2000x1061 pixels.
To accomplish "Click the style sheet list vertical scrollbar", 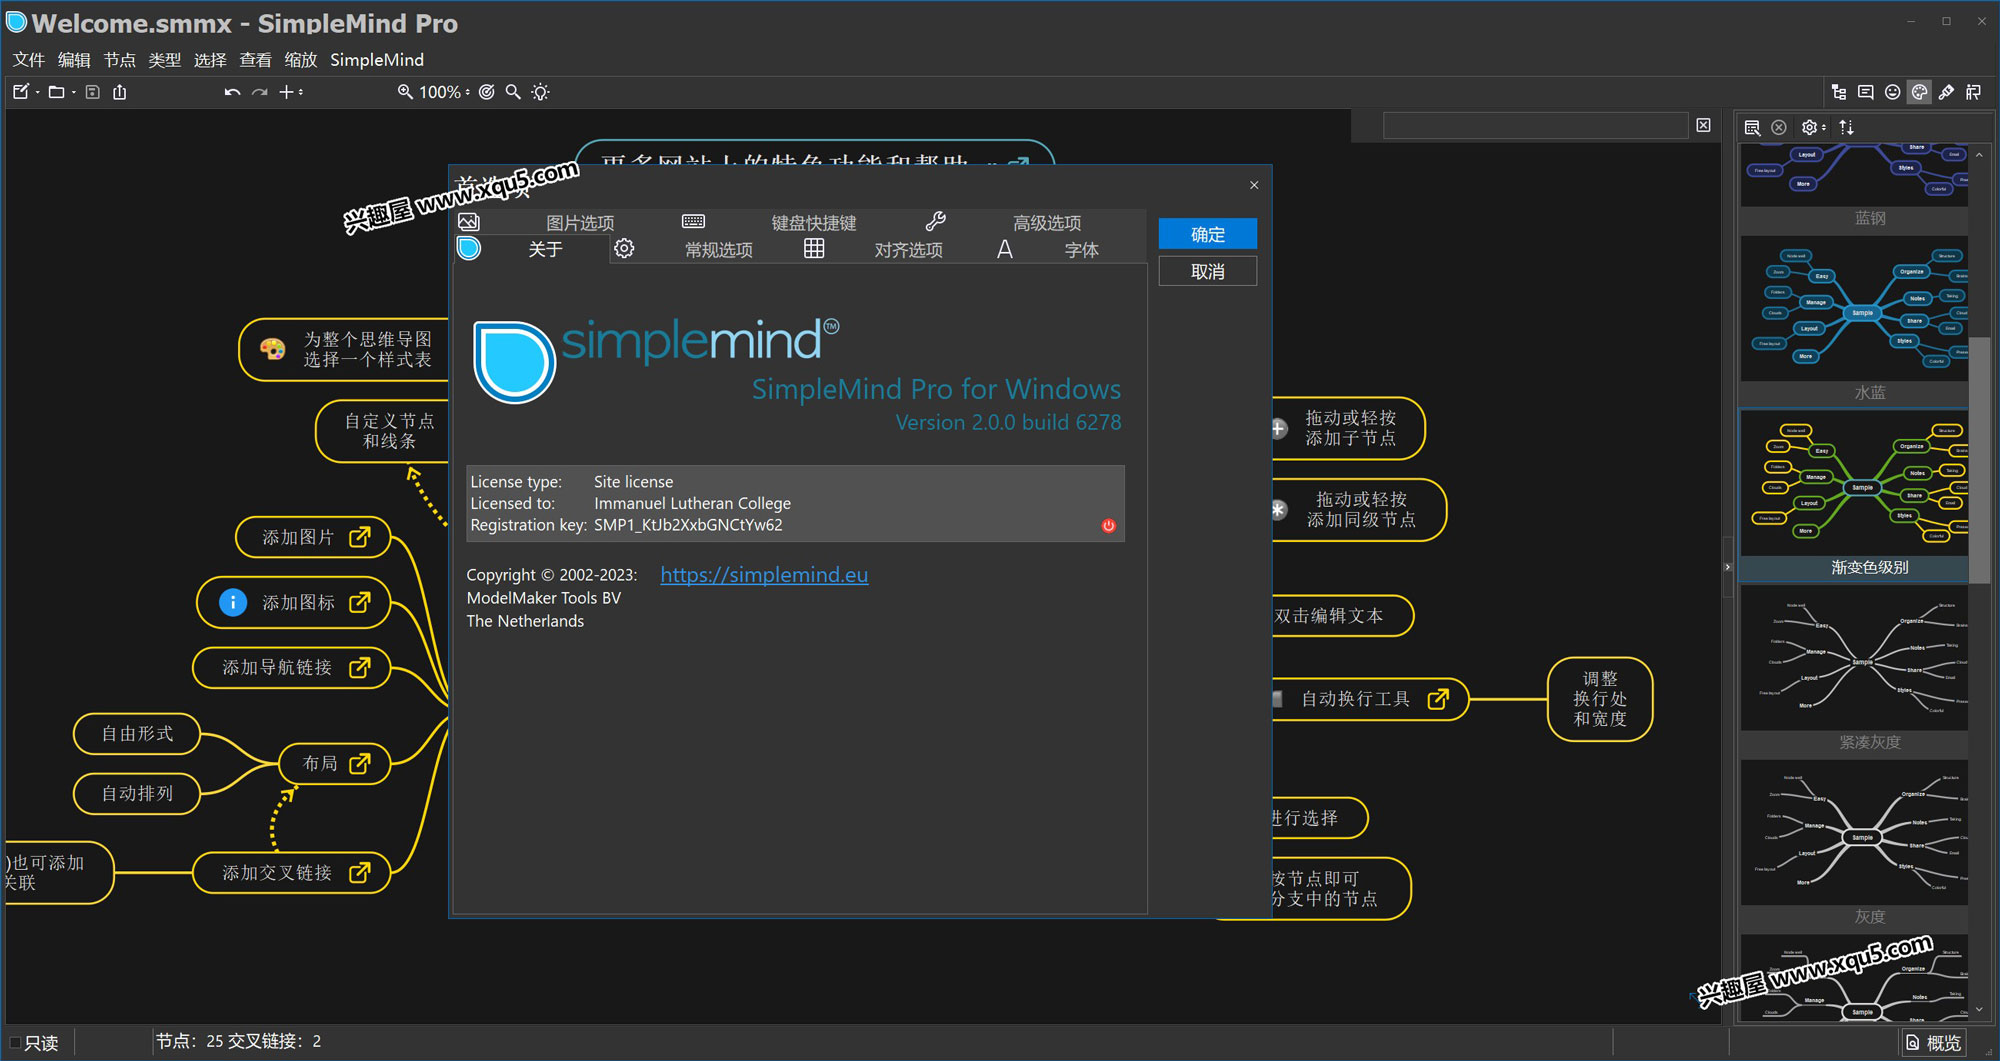I will 1979,460.
